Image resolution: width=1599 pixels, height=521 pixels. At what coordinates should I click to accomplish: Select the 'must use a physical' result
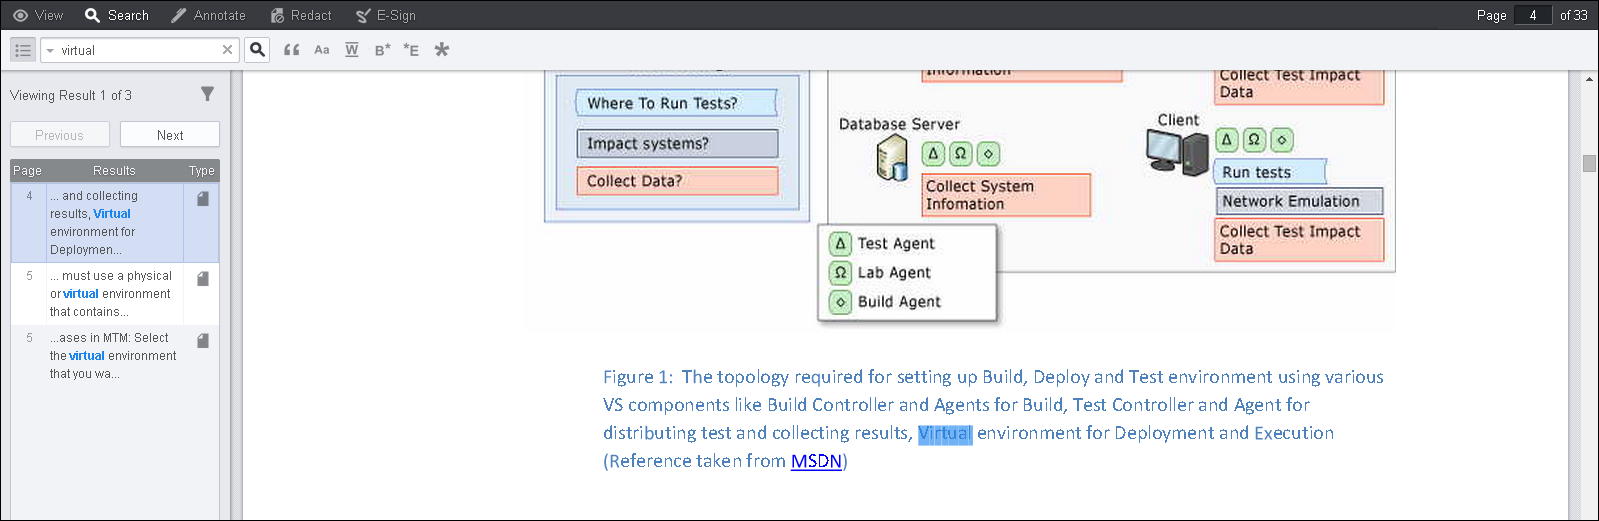110,294
